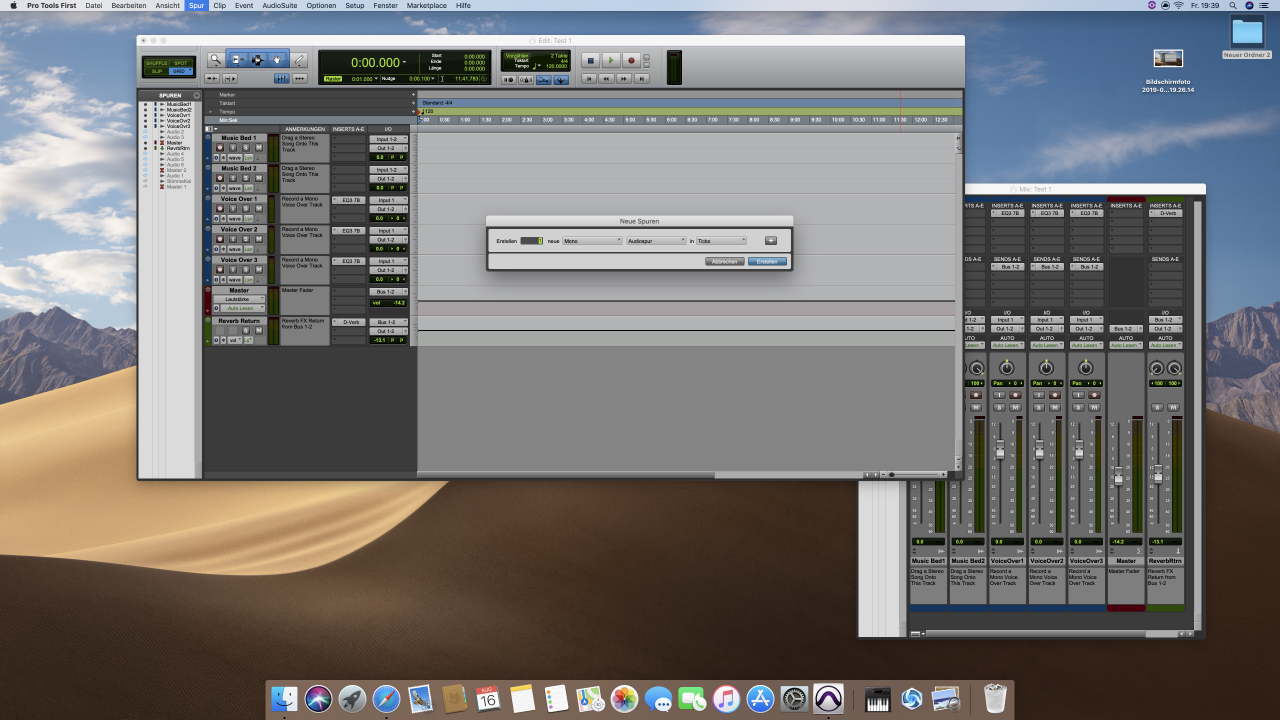Solo the Voice Over 1 track

coord(244,209)
